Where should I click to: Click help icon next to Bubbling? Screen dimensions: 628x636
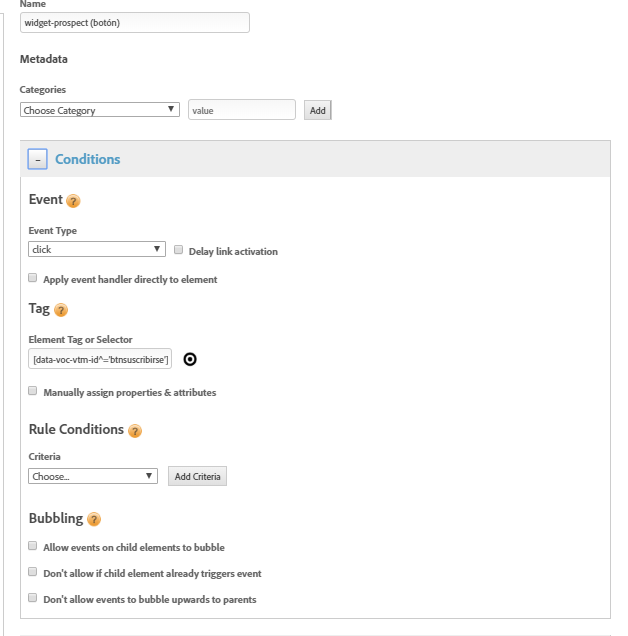[94, 520]
